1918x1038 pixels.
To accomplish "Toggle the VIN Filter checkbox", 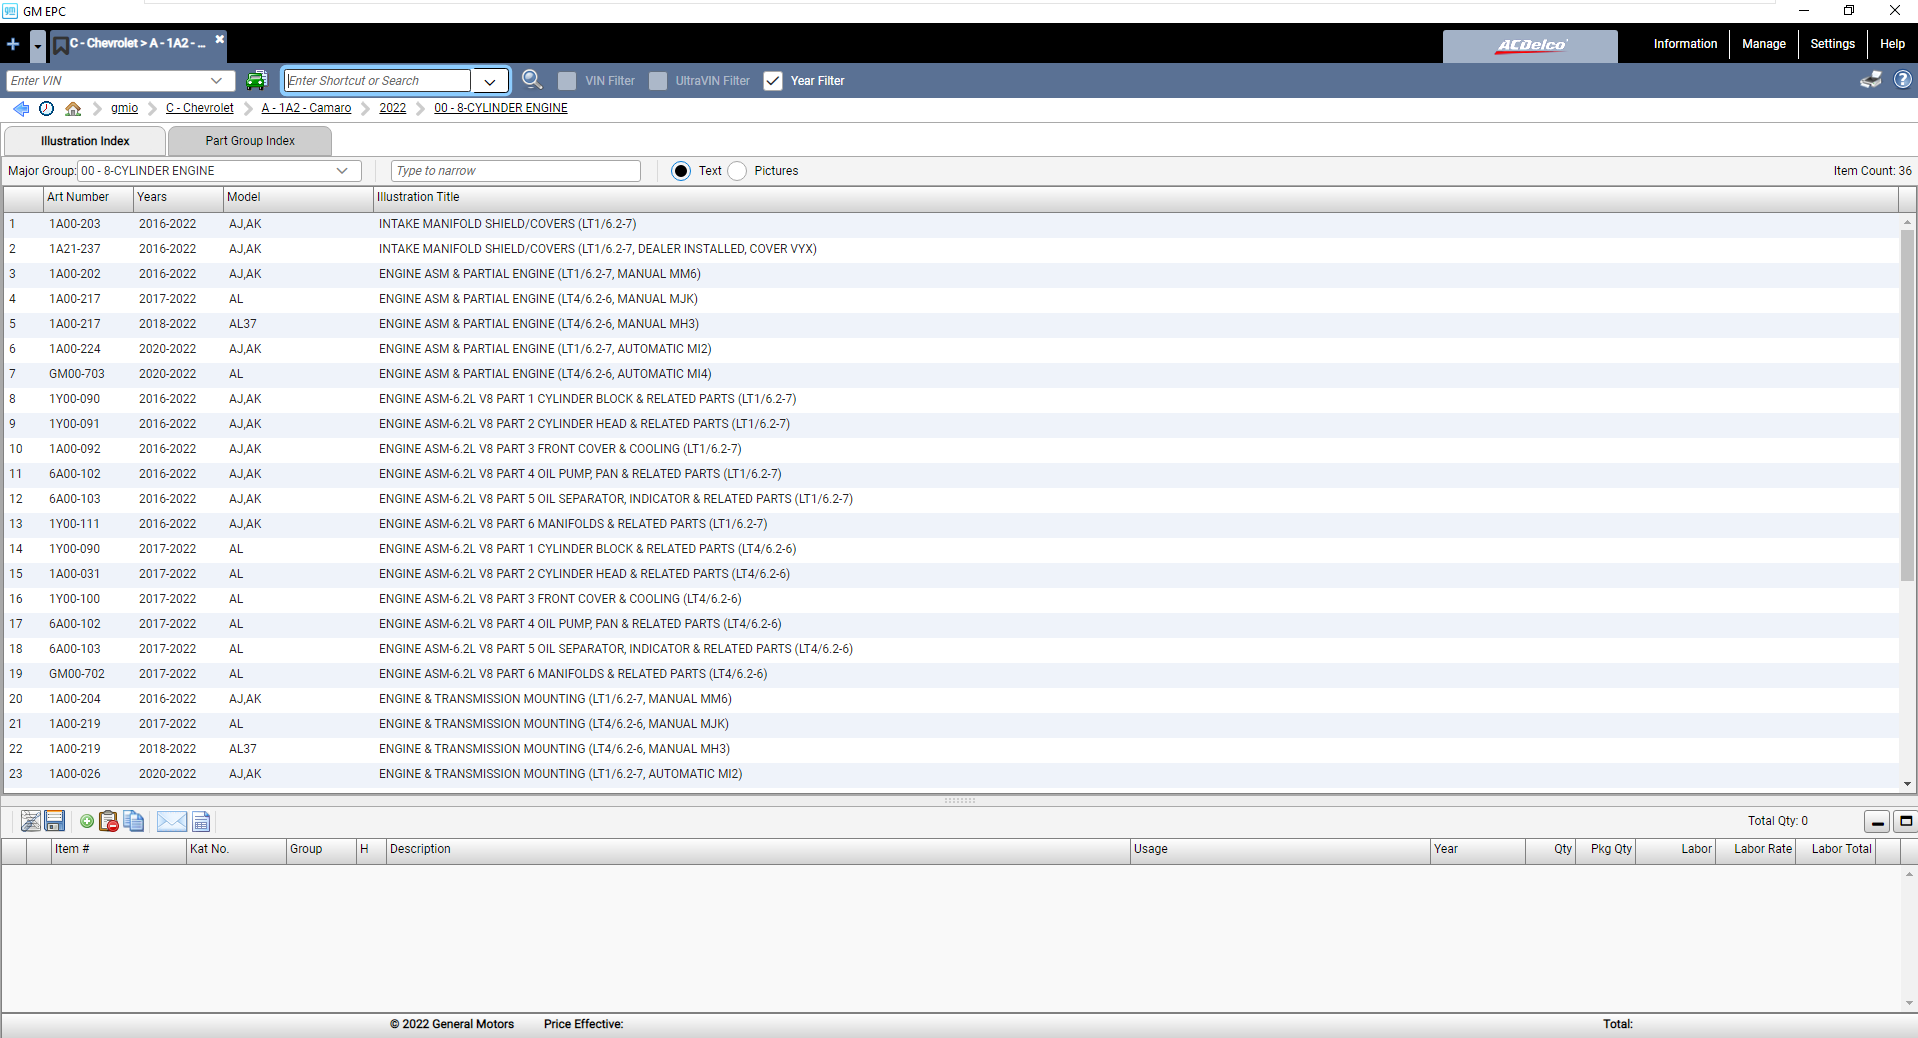I will 567,81.
